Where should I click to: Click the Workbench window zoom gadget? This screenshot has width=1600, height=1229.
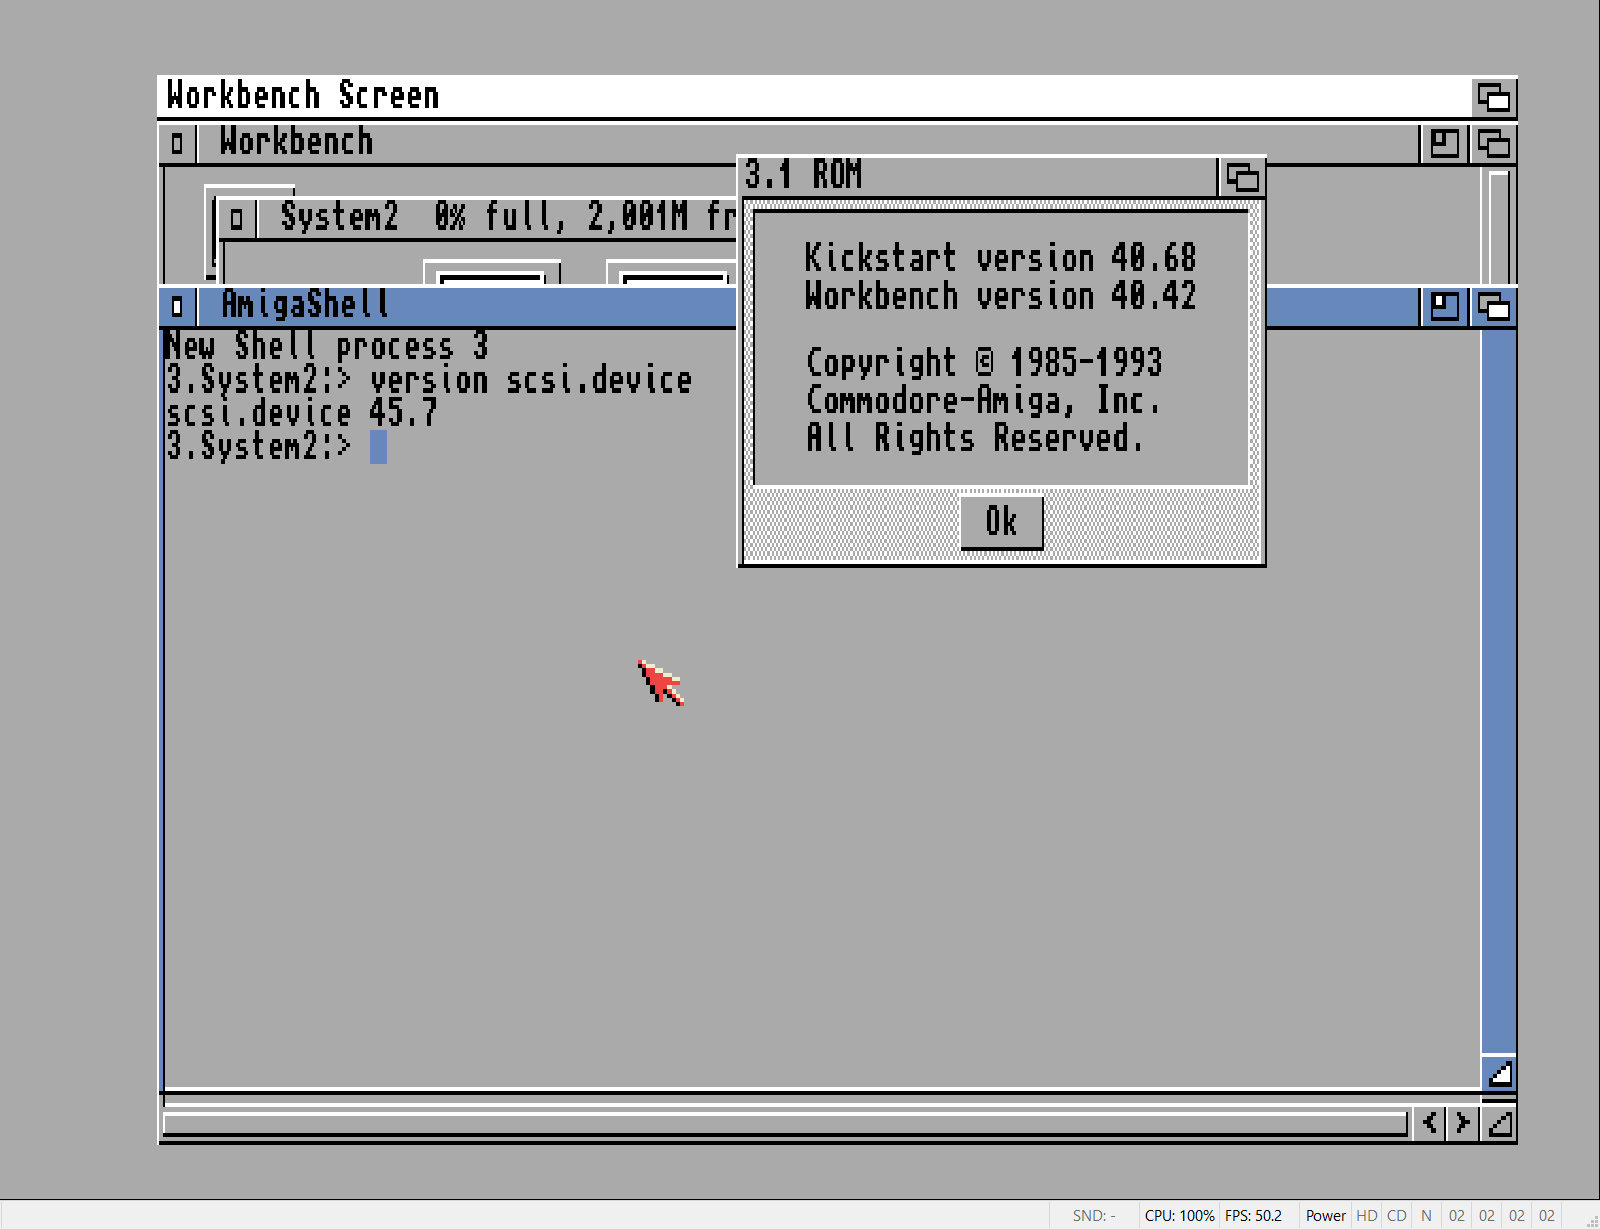click(1444, 144)
